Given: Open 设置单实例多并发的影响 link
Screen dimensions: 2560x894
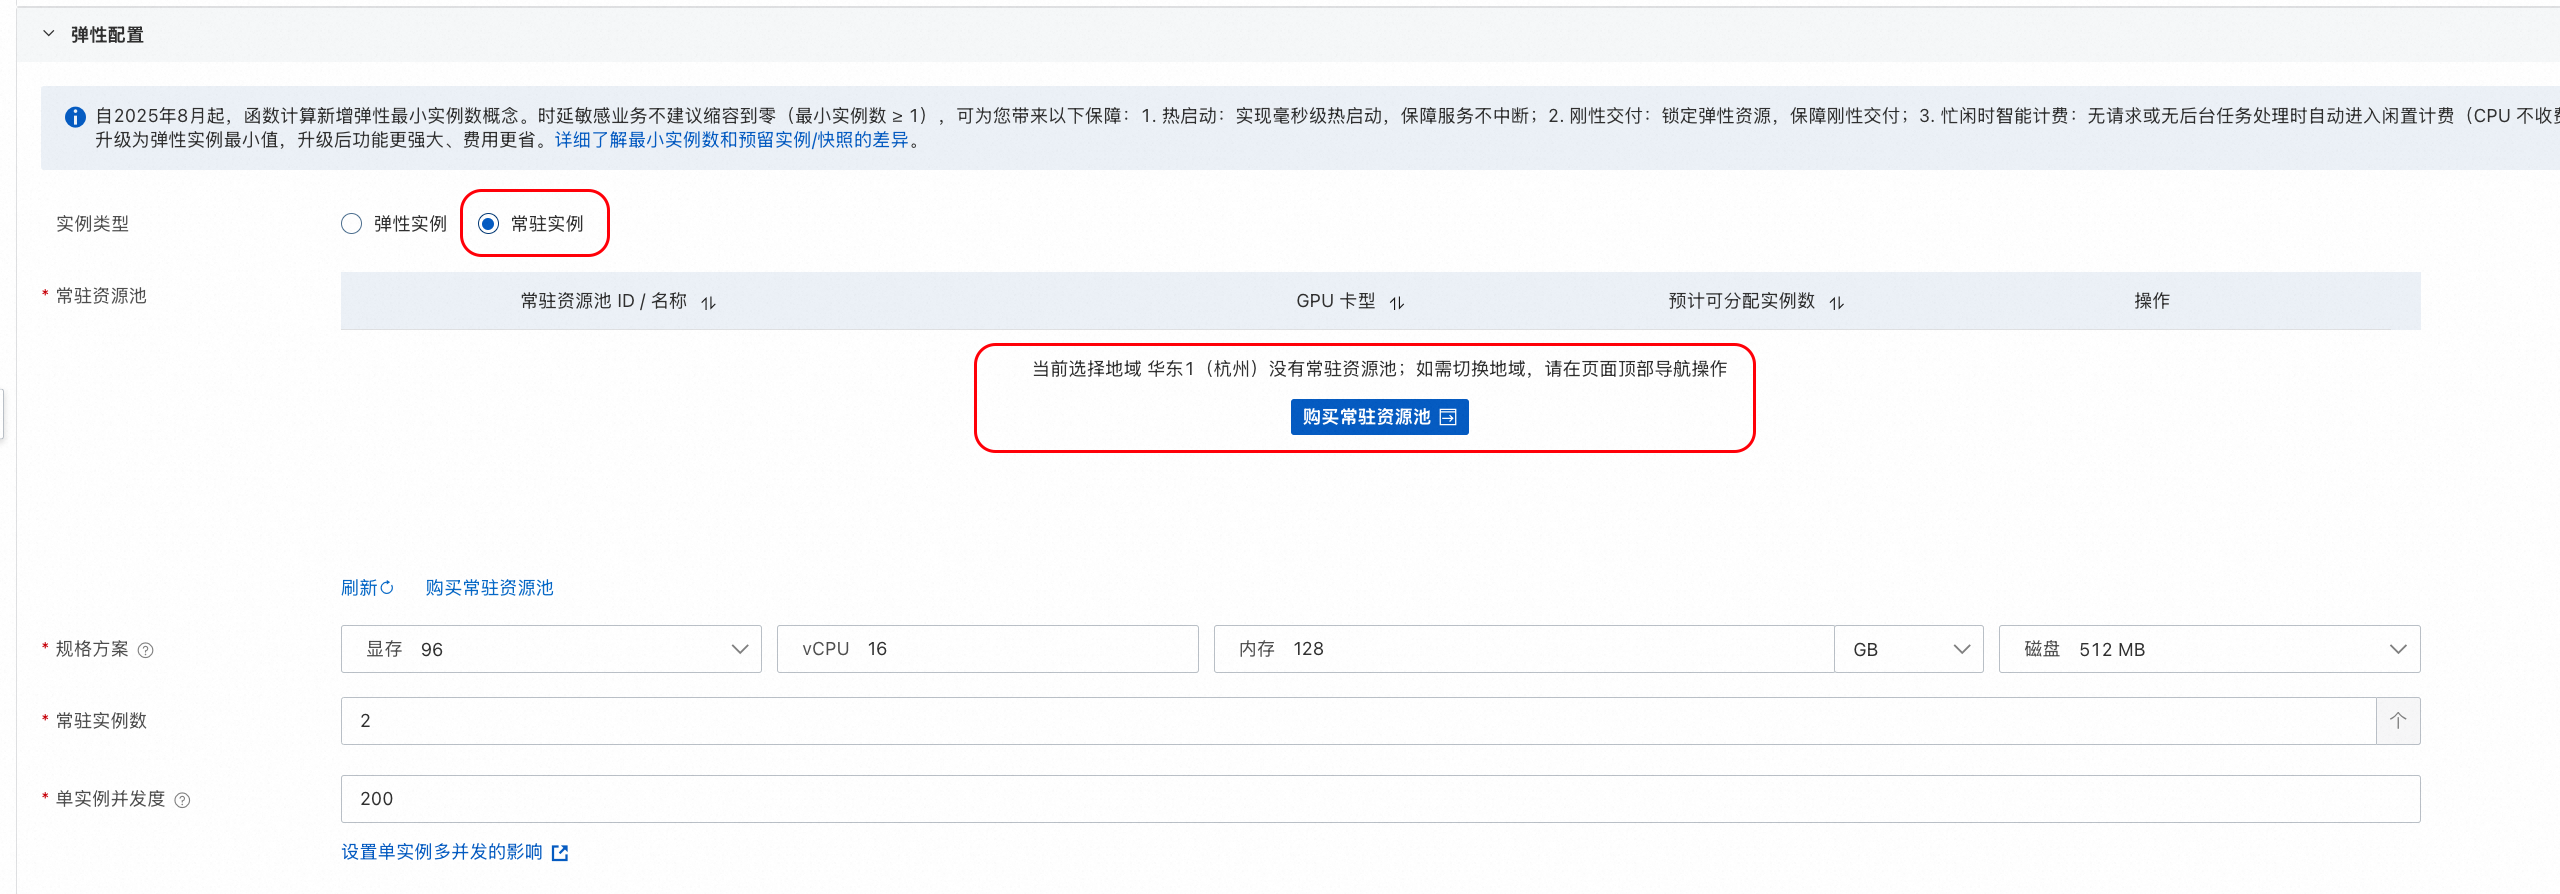Looking at the screenshot, I should pos(455,852).
